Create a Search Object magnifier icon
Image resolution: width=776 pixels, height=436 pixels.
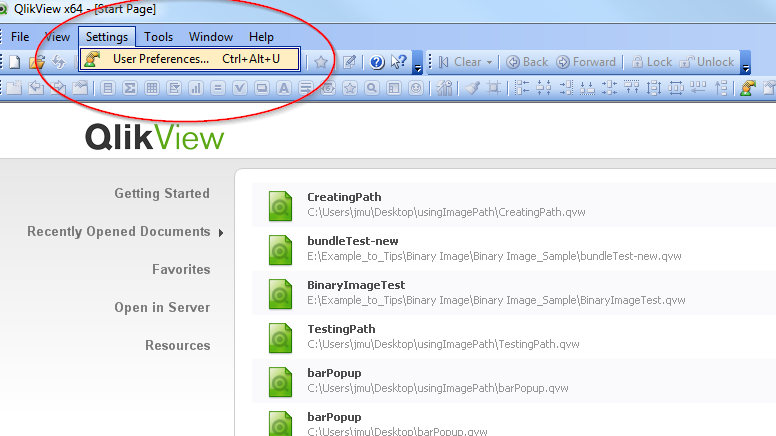[x=372, y=89]
